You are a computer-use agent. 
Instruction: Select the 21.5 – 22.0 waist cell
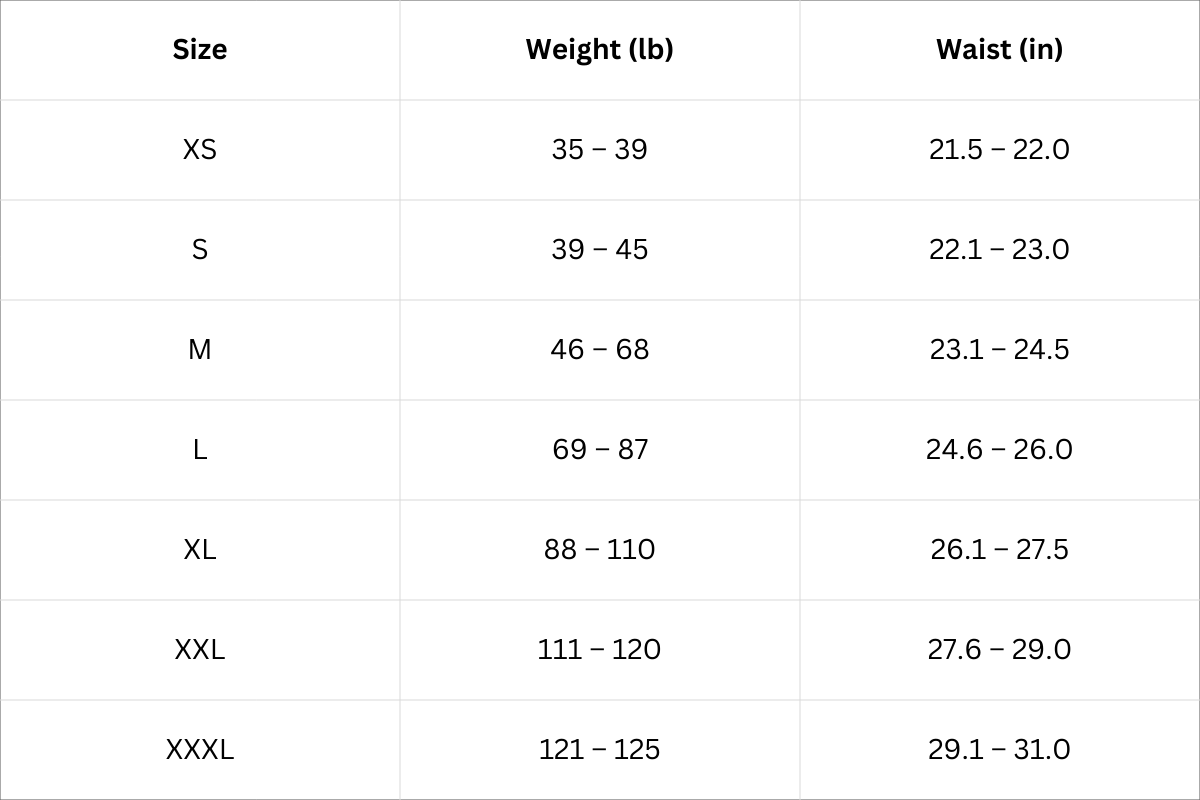pyautogui.click(x=999, y=149)
